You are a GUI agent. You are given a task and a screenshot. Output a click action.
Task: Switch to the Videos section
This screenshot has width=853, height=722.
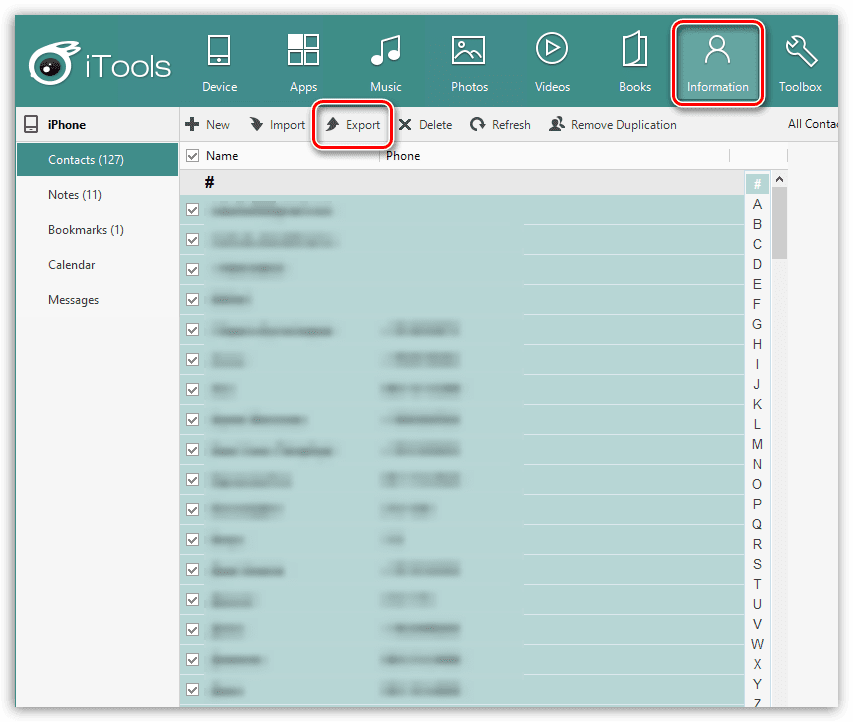552,63
